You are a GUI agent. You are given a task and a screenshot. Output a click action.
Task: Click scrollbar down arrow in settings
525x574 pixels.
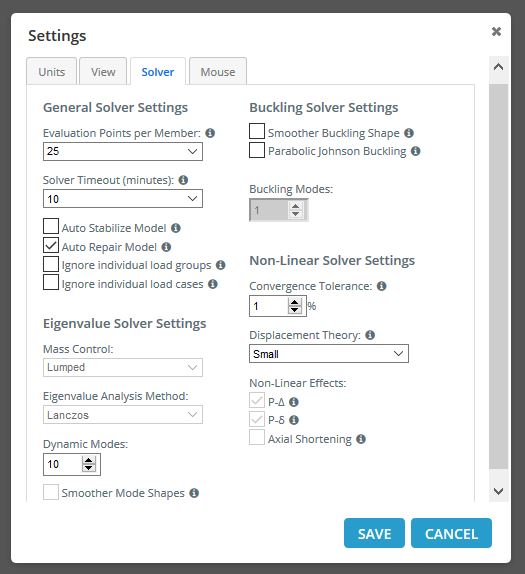498,491
